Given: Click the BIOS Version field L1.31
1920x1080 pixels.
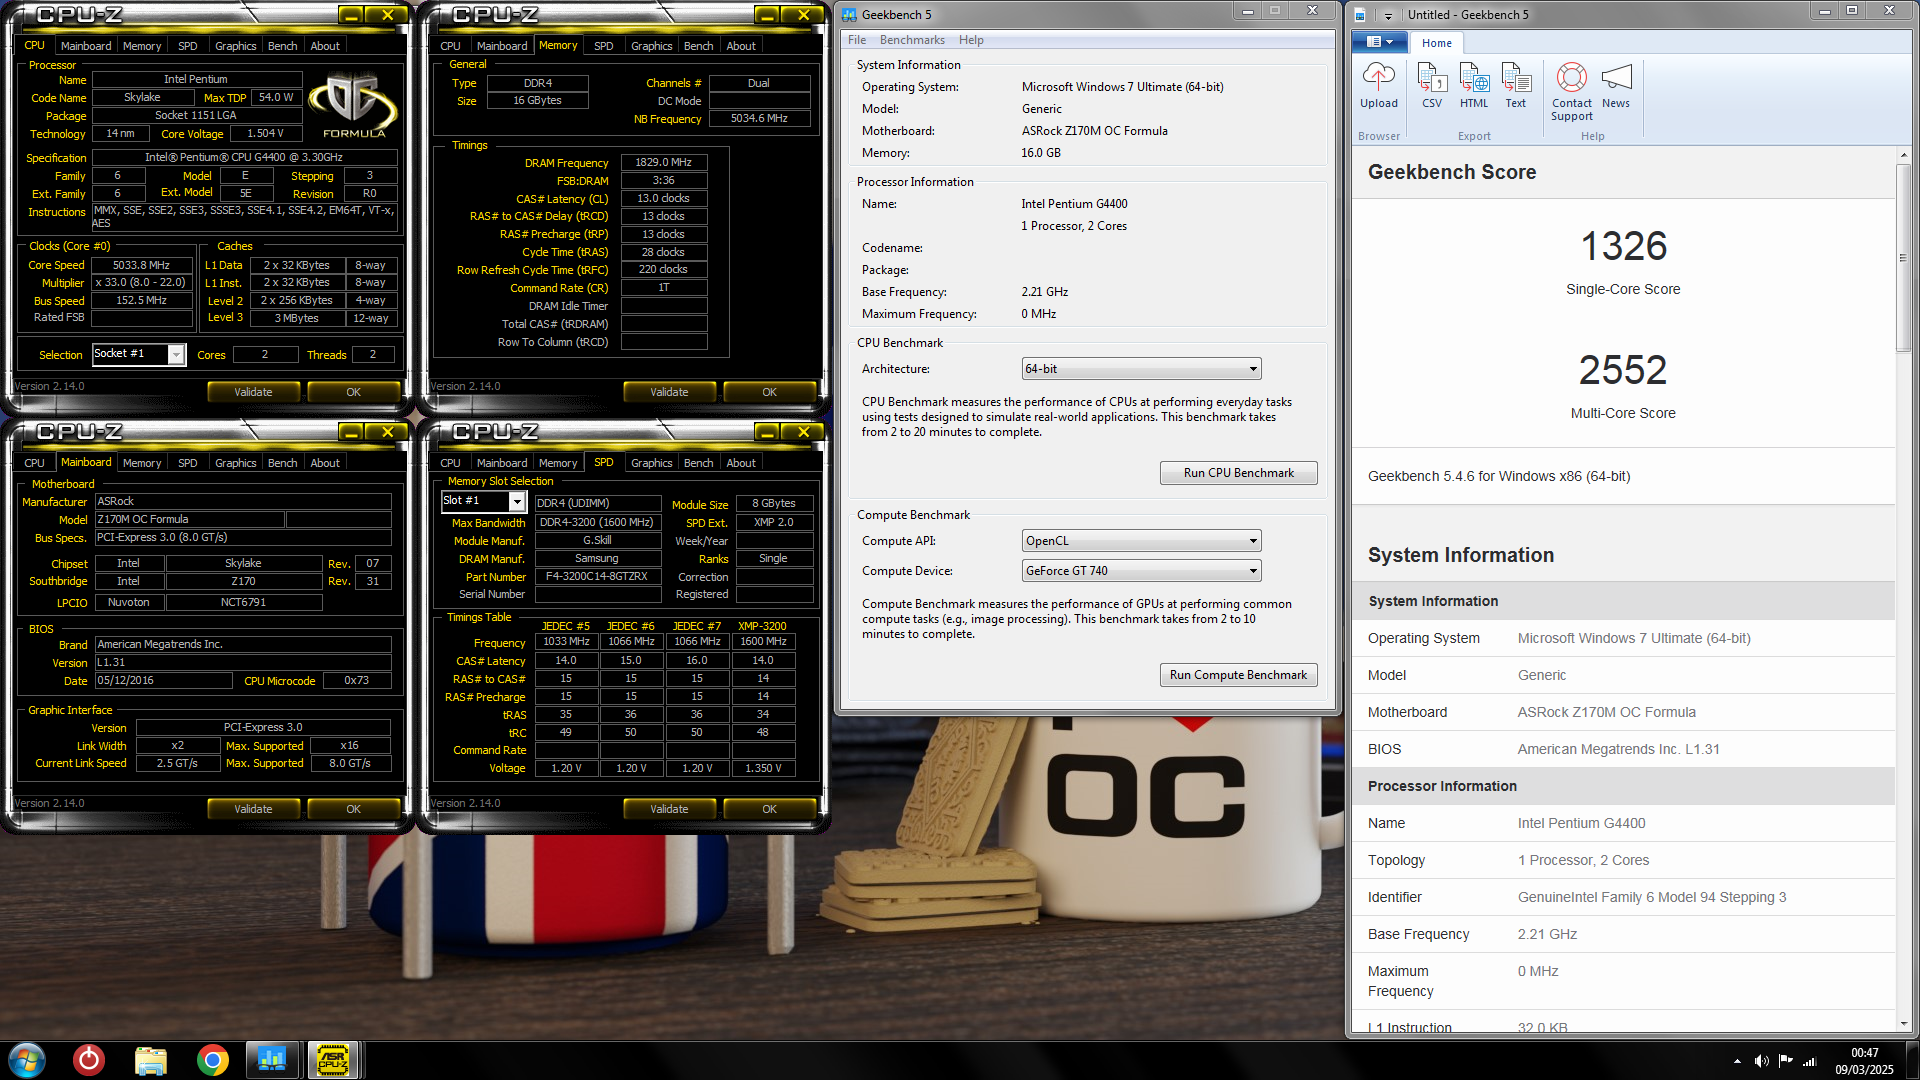Looking at the screenshot, I should [243, 663].
